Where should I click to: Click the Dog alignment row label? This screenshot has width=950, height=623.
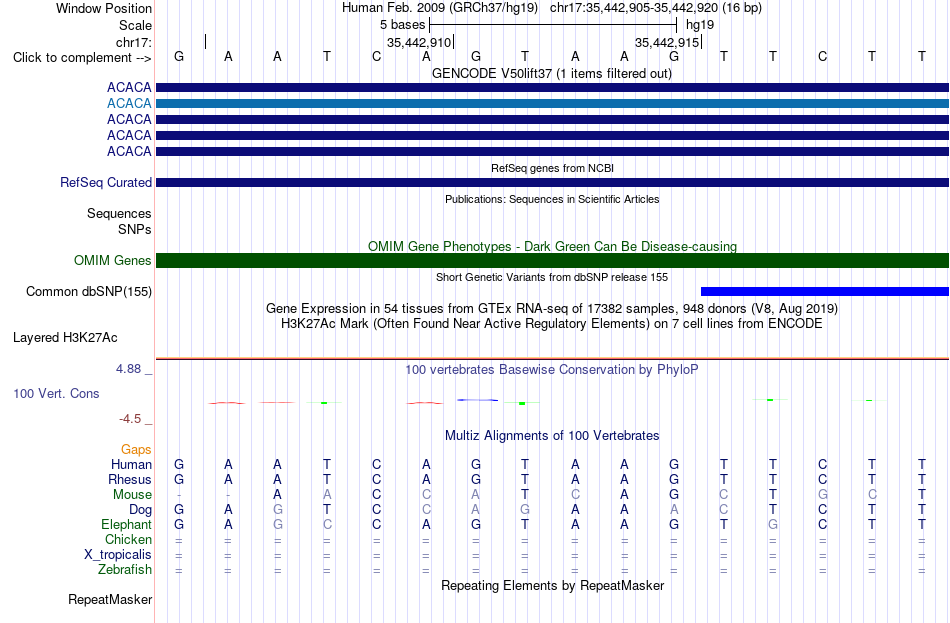tap(140, 510)
